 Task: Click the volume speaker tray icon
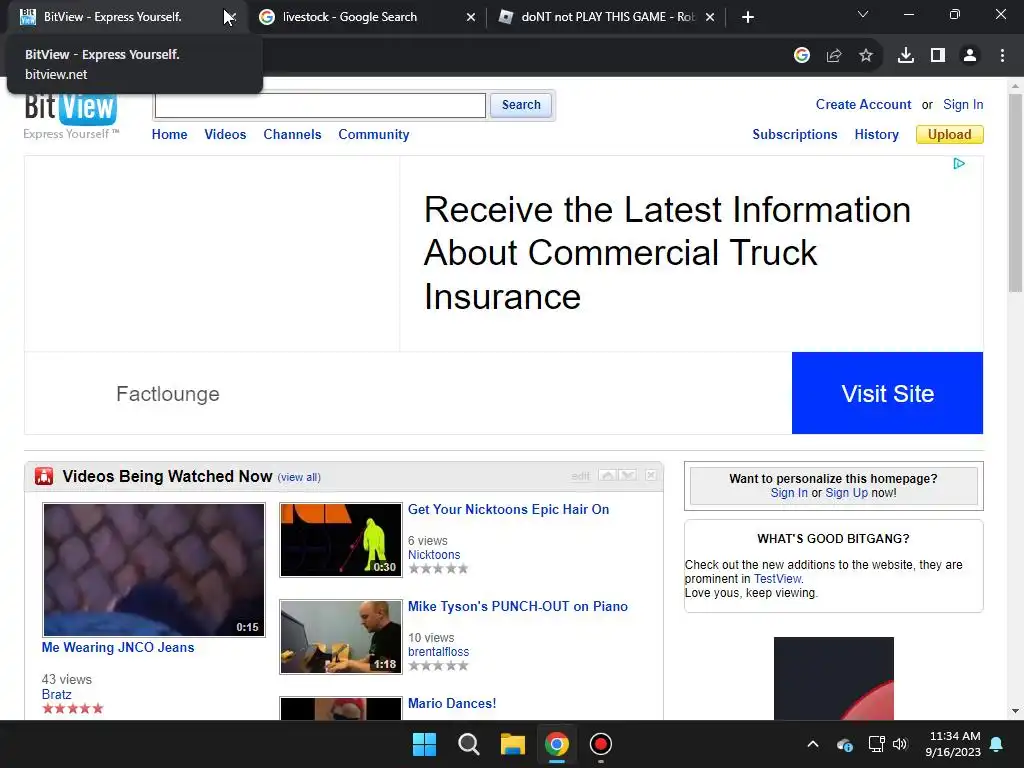pyautogui.click(x=900, y=744)
